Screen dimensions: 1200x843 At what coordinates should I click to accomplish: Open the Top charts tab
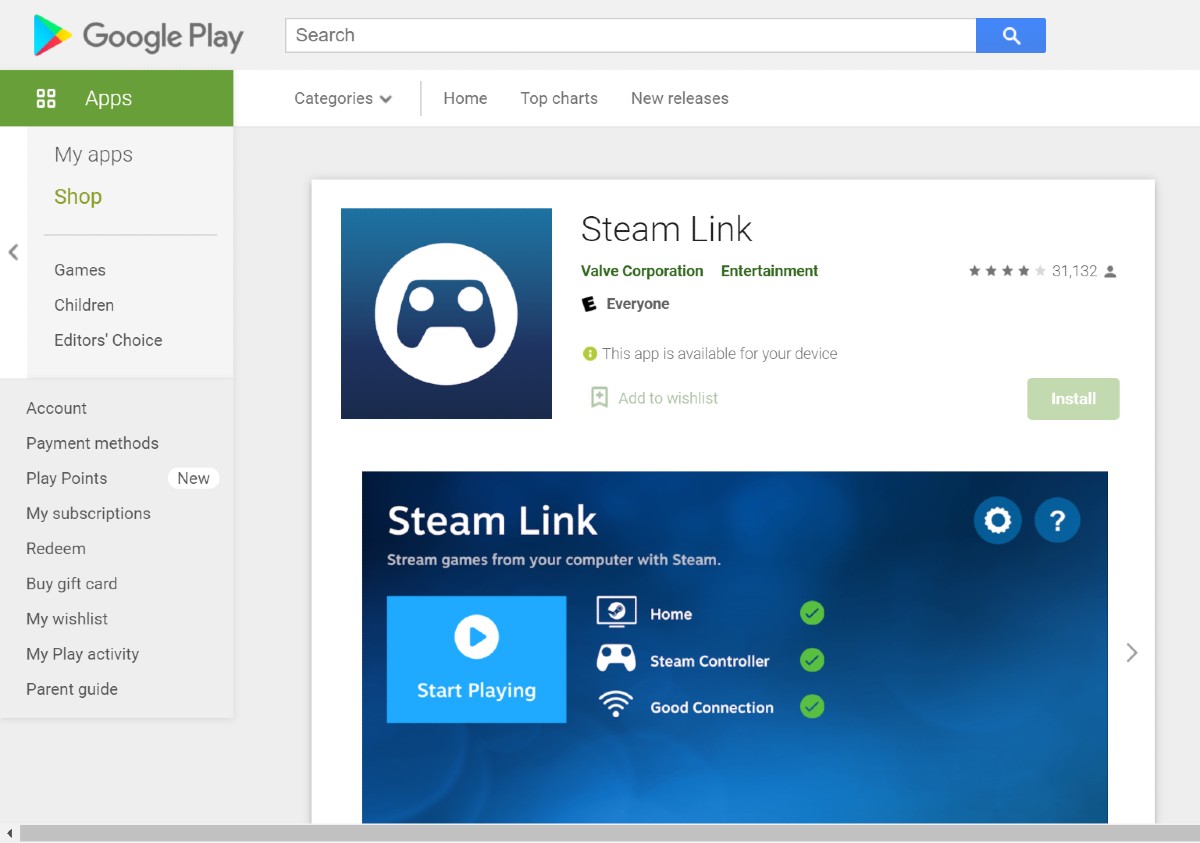(x=559, y=98)
